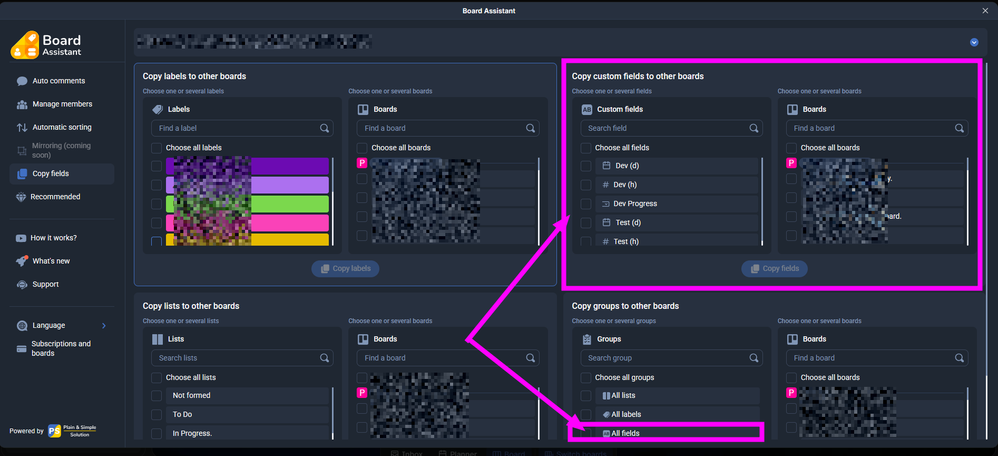Open Manage members section
Screen dimensions: 998x456
point(62,104)
